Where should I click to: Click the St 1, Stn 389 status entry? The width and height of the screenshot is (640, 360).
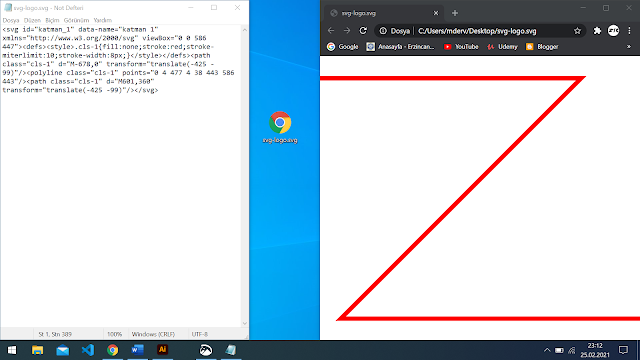pyautogui.click(x=55, y=334)
